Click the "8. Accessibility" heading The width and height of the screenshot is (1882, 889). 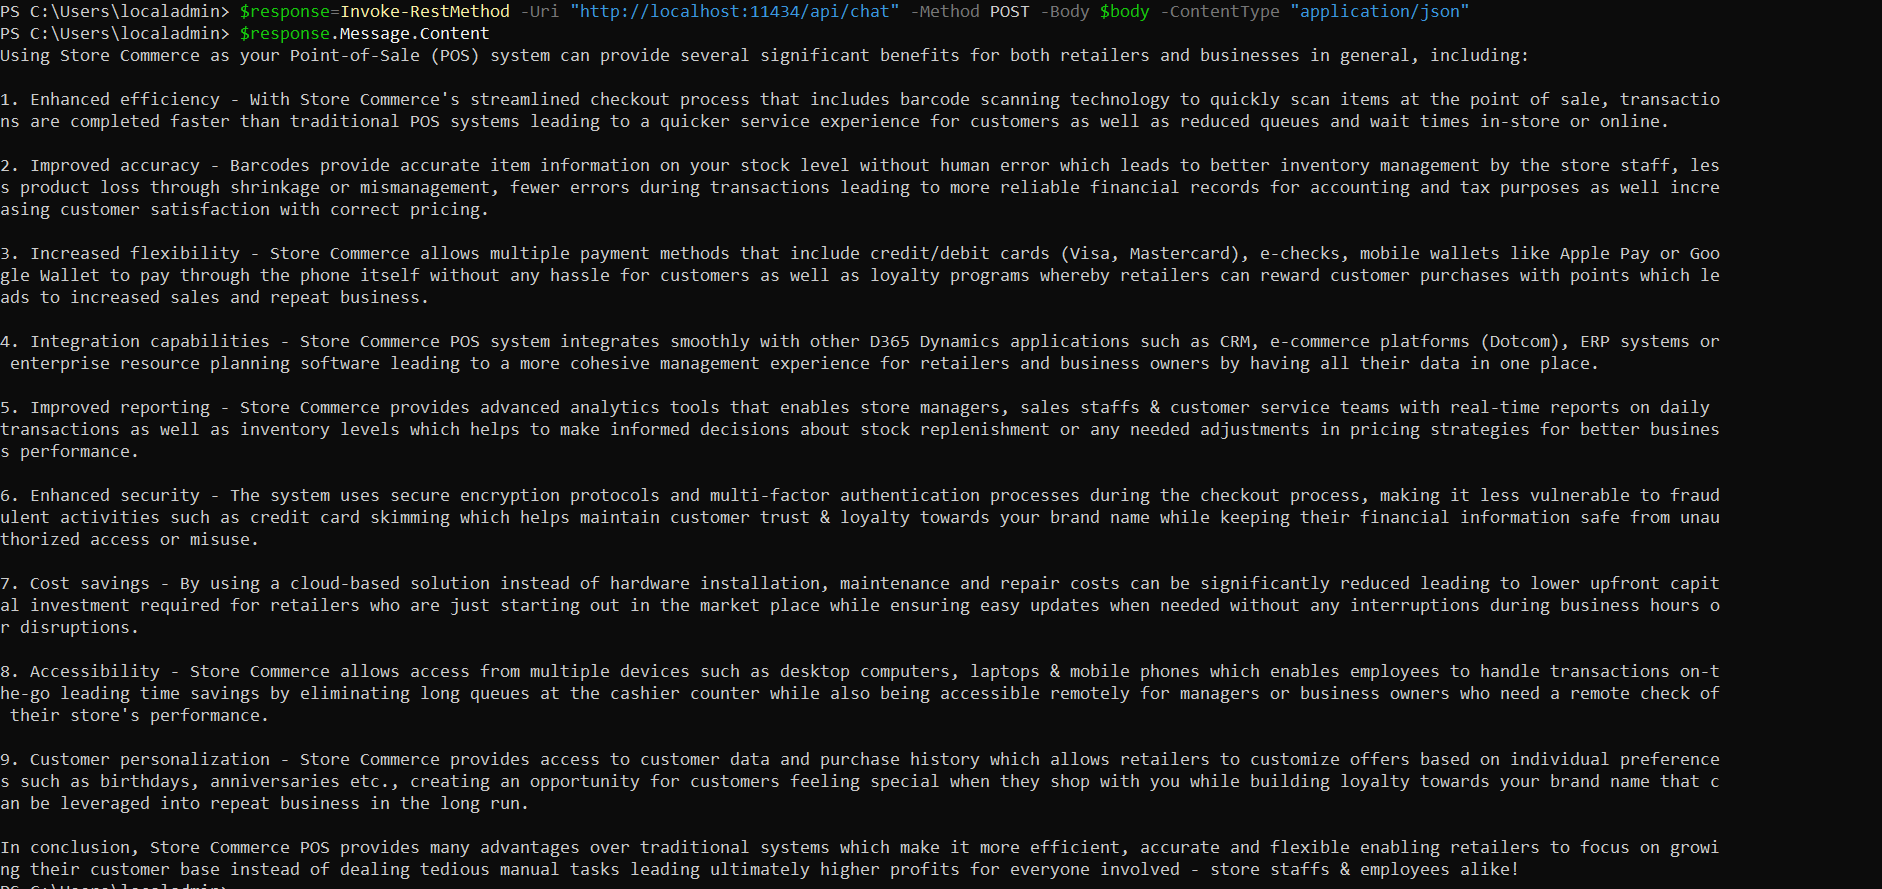(80, 672)
